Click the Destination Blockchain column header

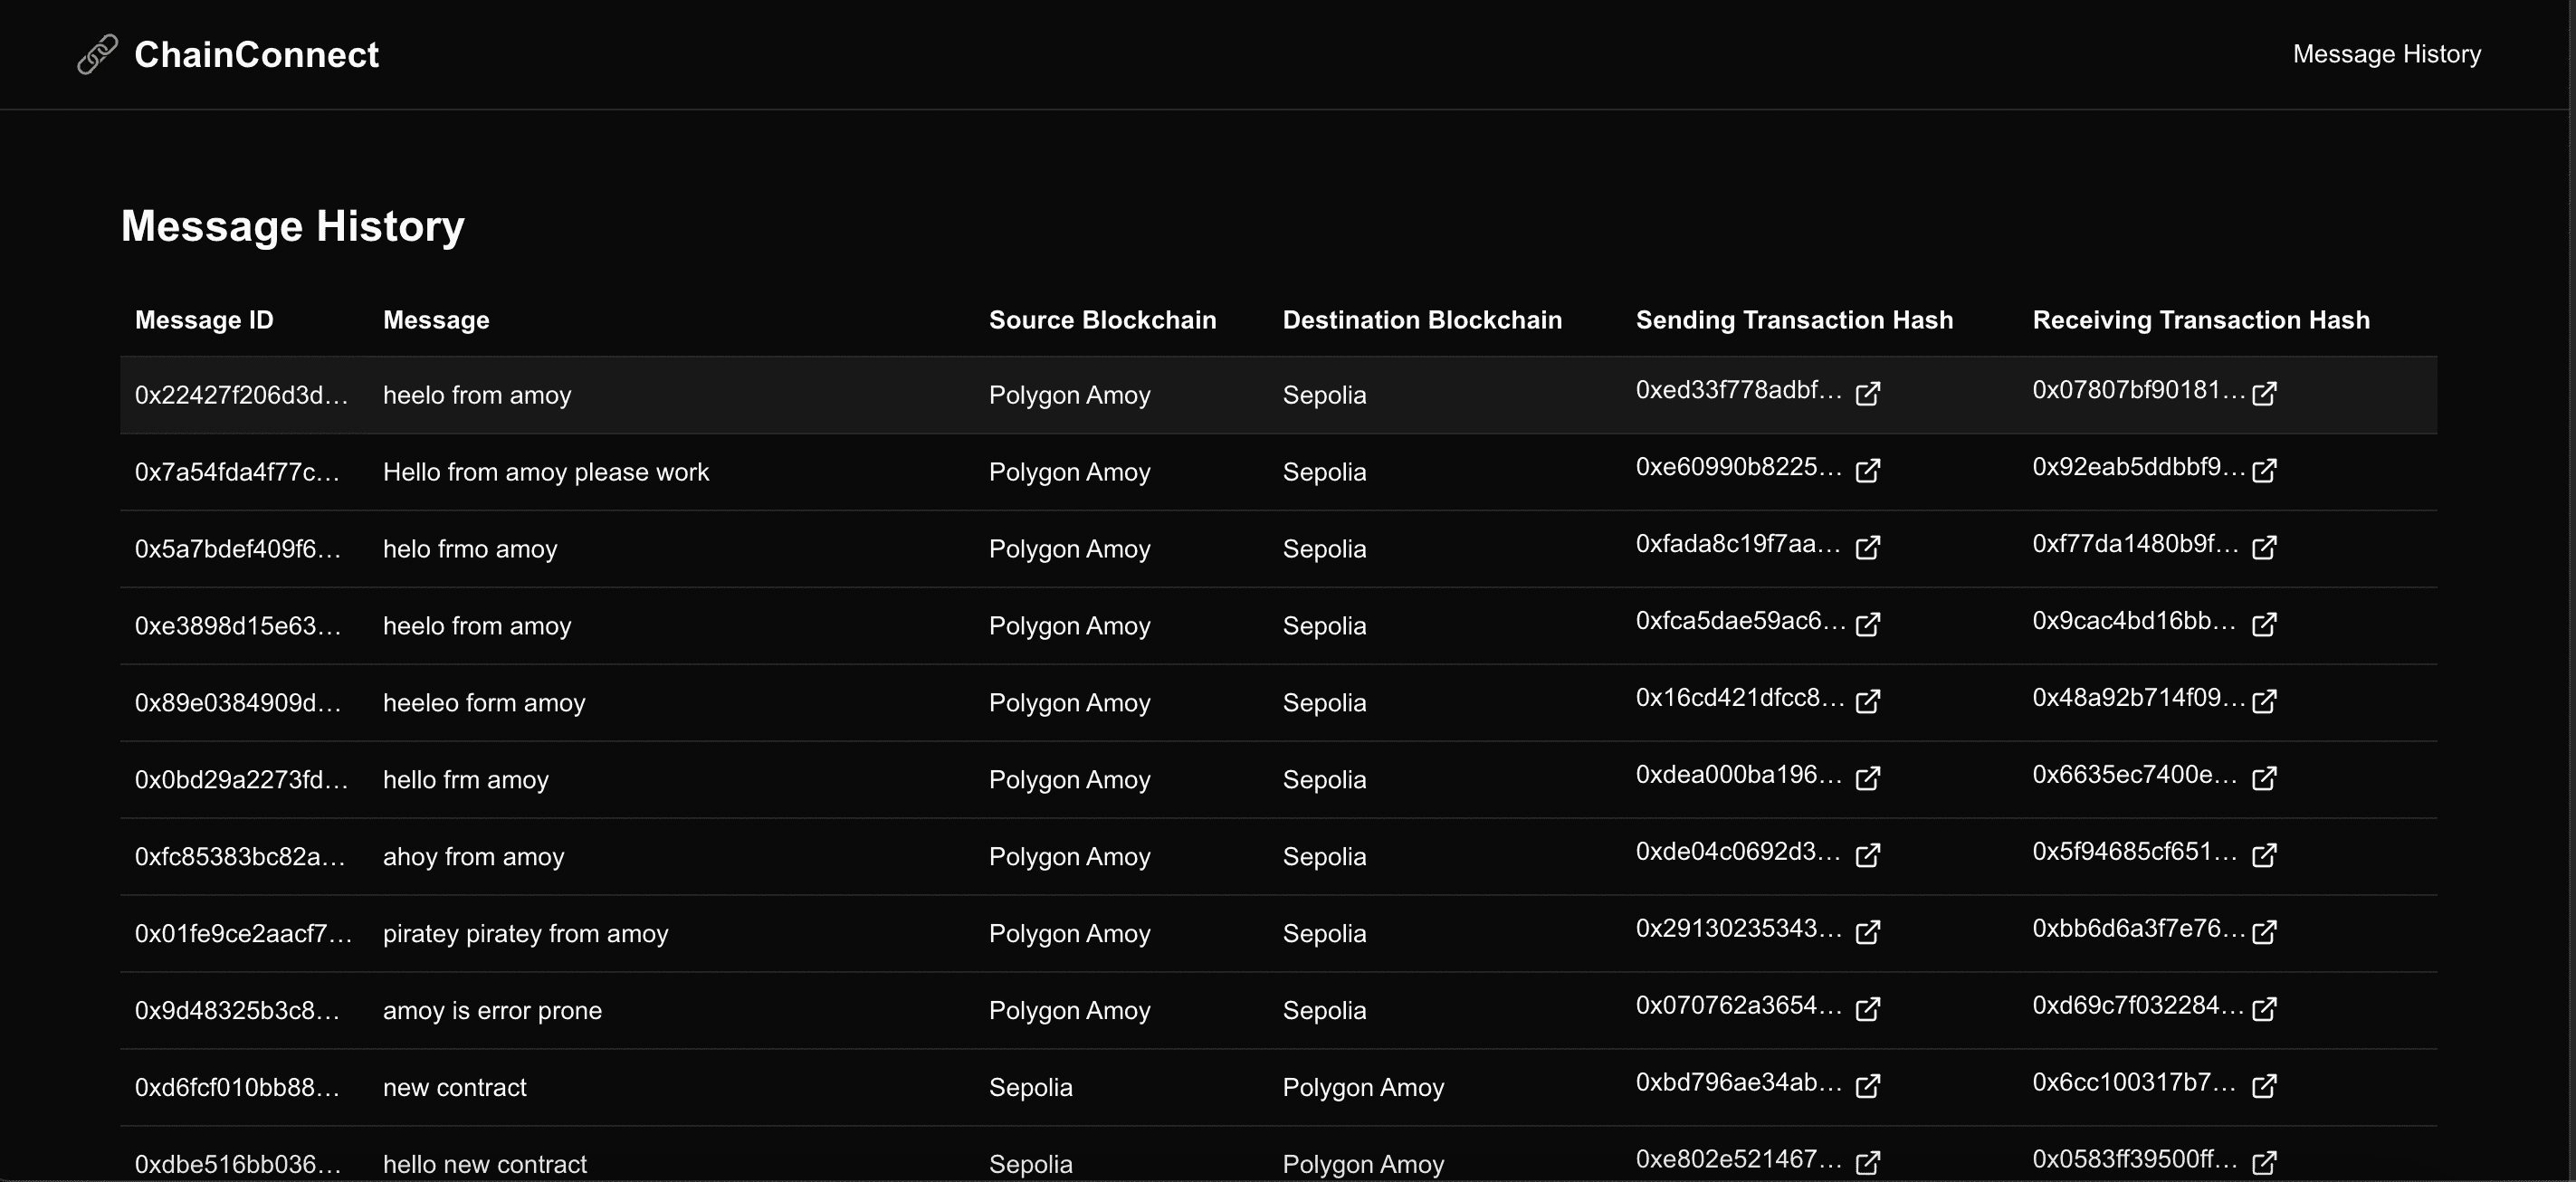1422,320
